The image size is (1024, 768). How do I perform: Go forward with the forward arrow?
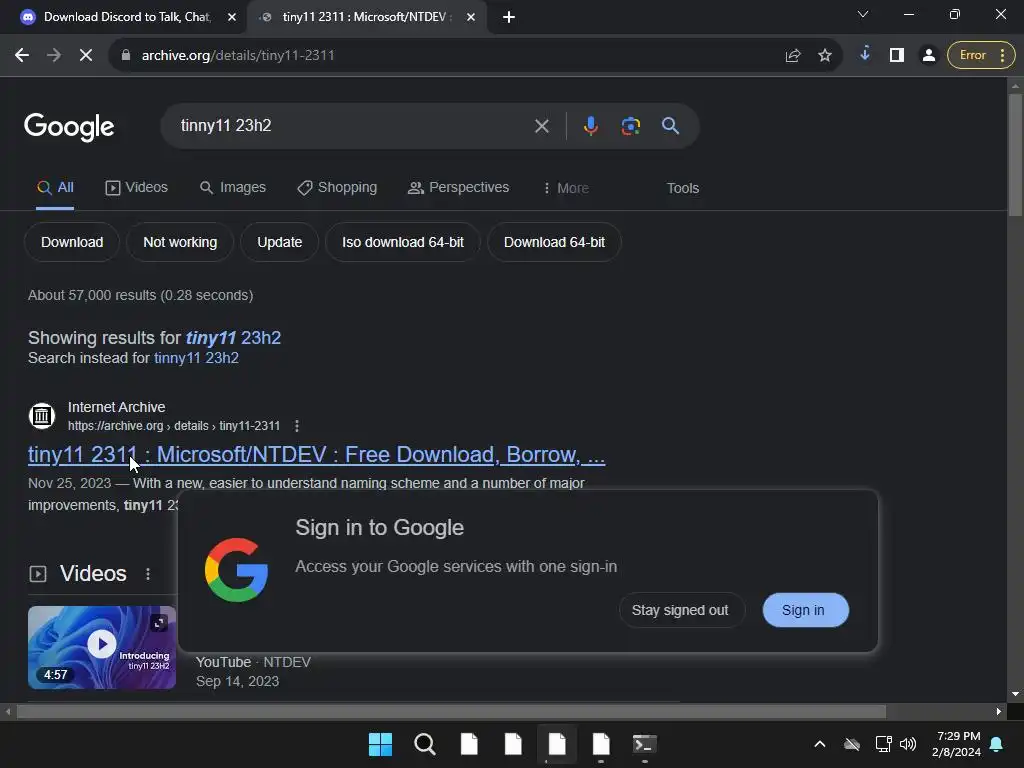click(54, 56)
